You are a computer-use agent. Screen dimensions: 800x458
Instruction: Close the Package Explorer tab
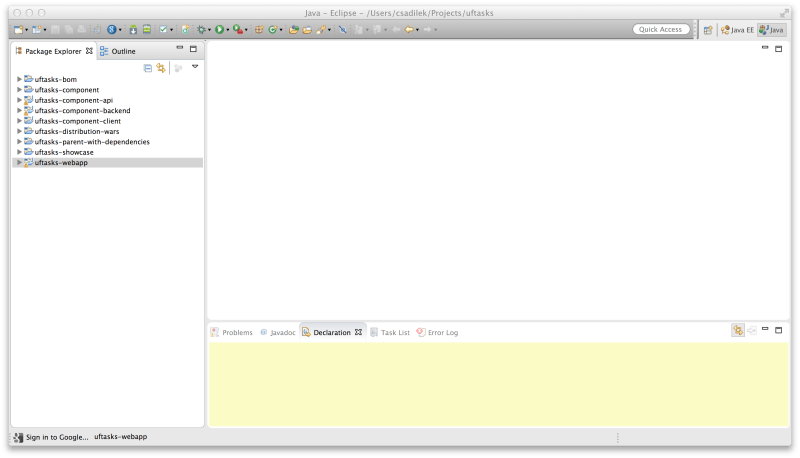pos(89,51)
